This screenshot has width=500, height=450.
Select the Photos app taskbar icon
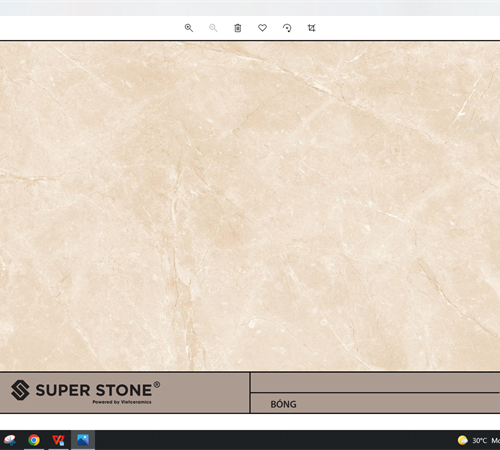83,440
